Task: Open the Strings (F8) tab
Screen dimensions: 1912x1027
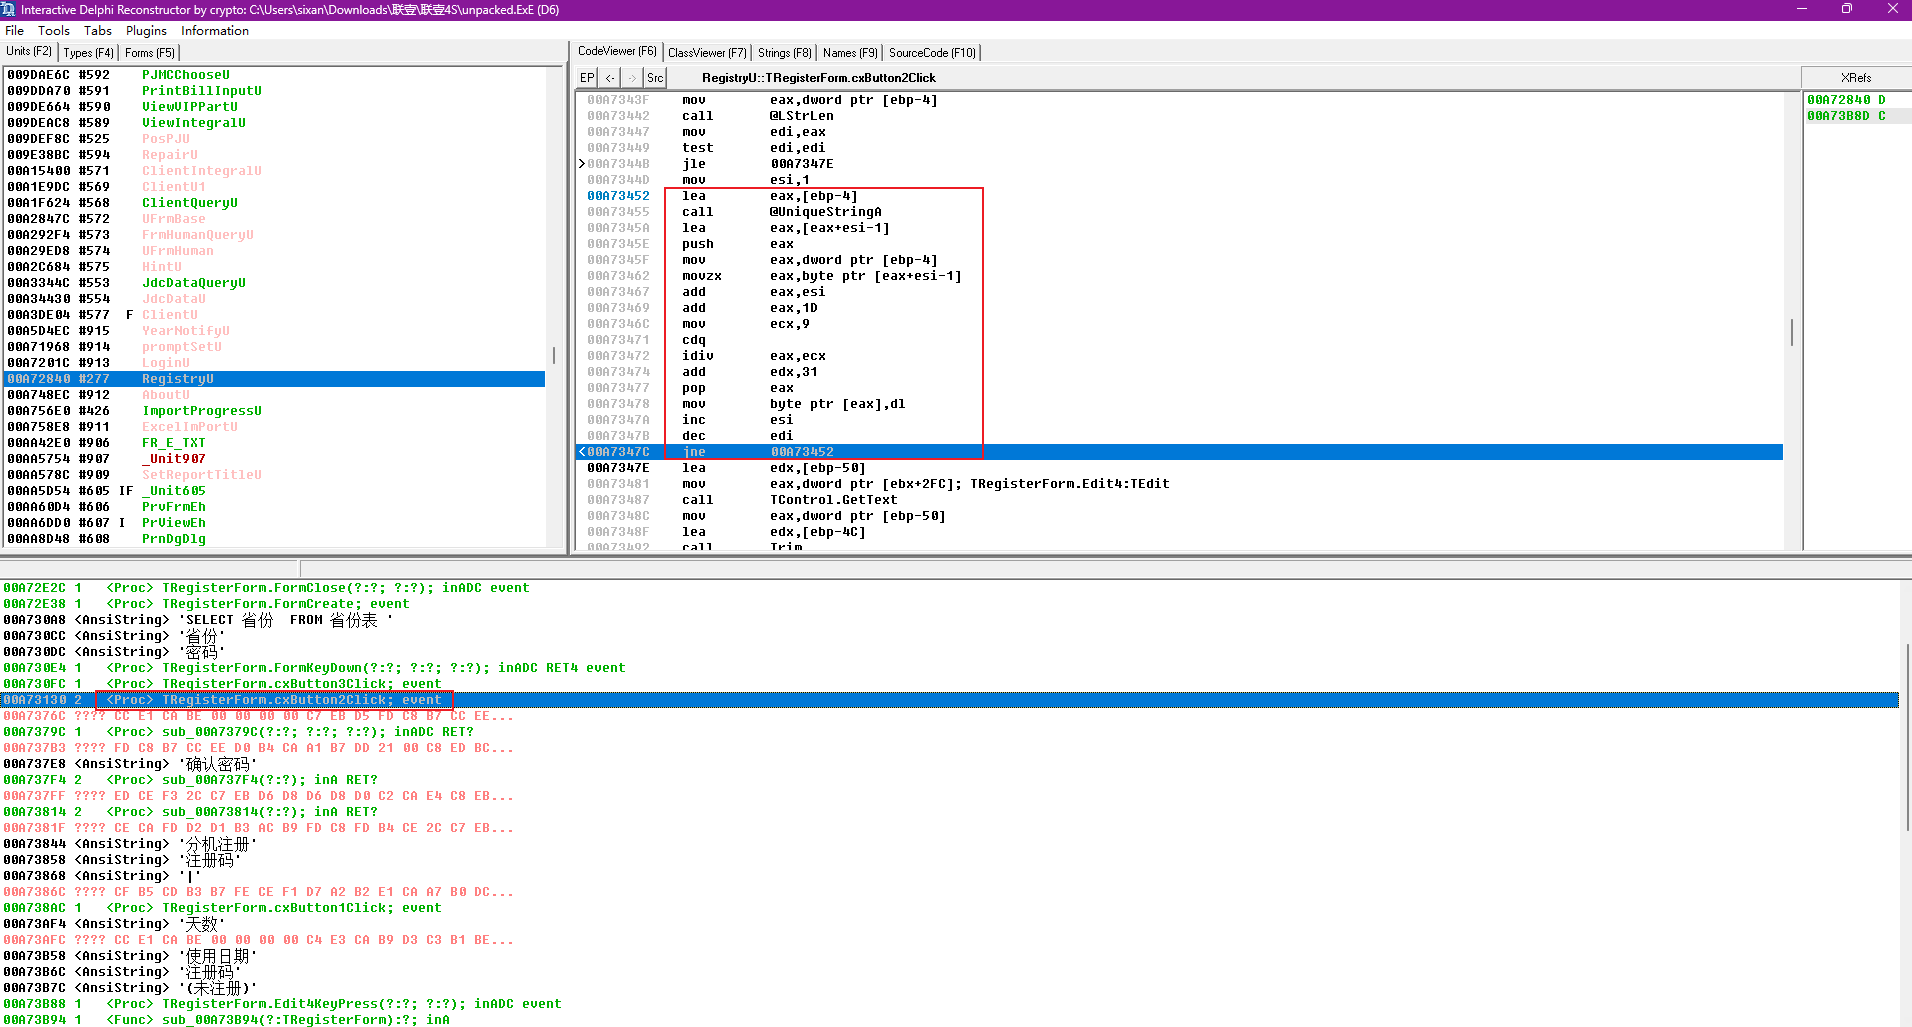Action: click(x=784, y=53)
